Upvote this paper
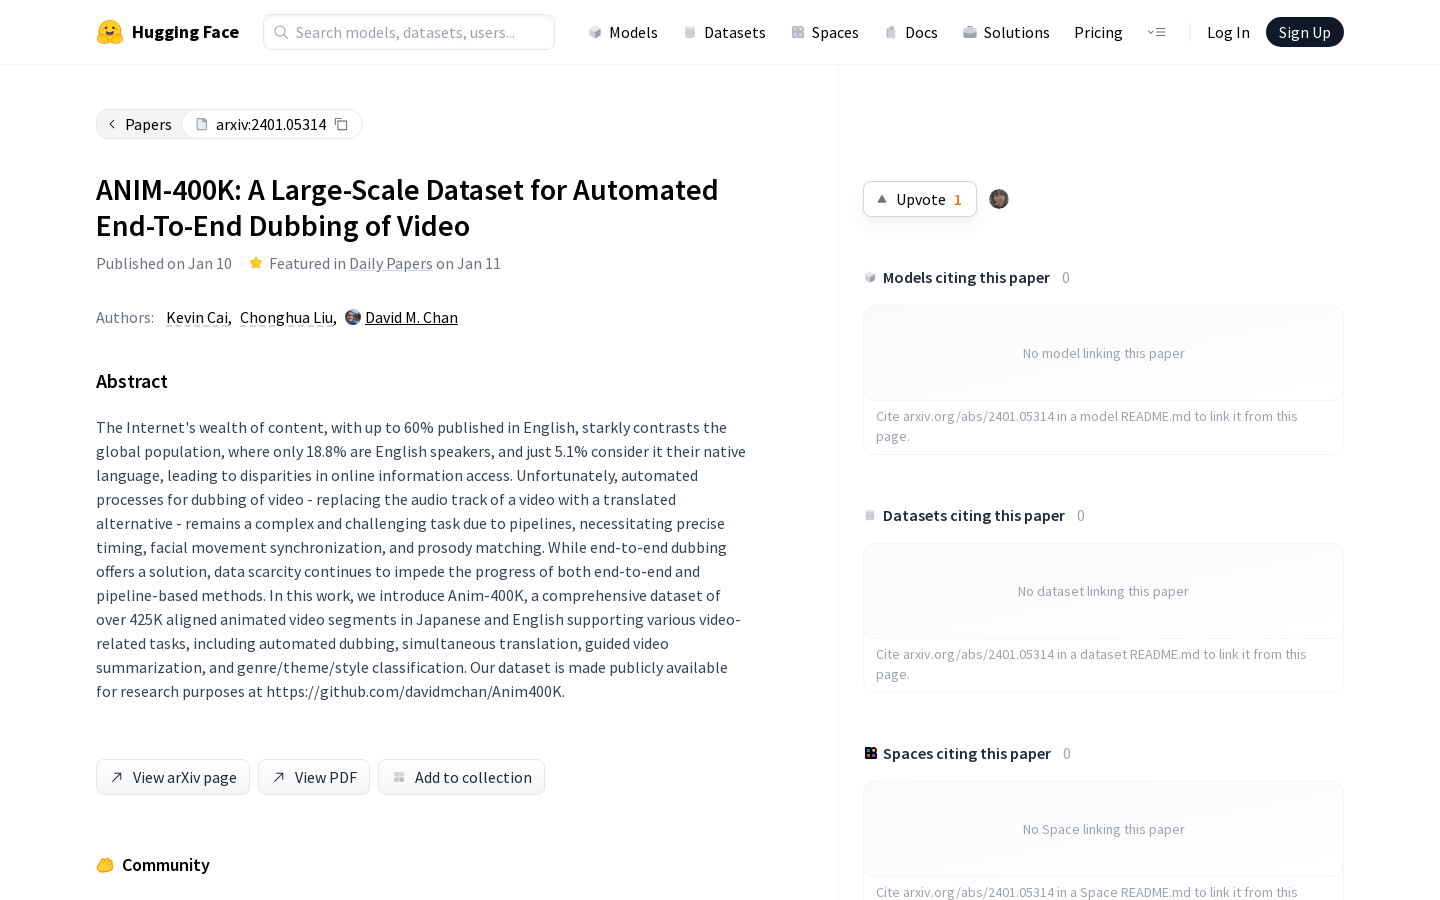The height and width of the screenshot is (900, 1440). coord(920,199)
